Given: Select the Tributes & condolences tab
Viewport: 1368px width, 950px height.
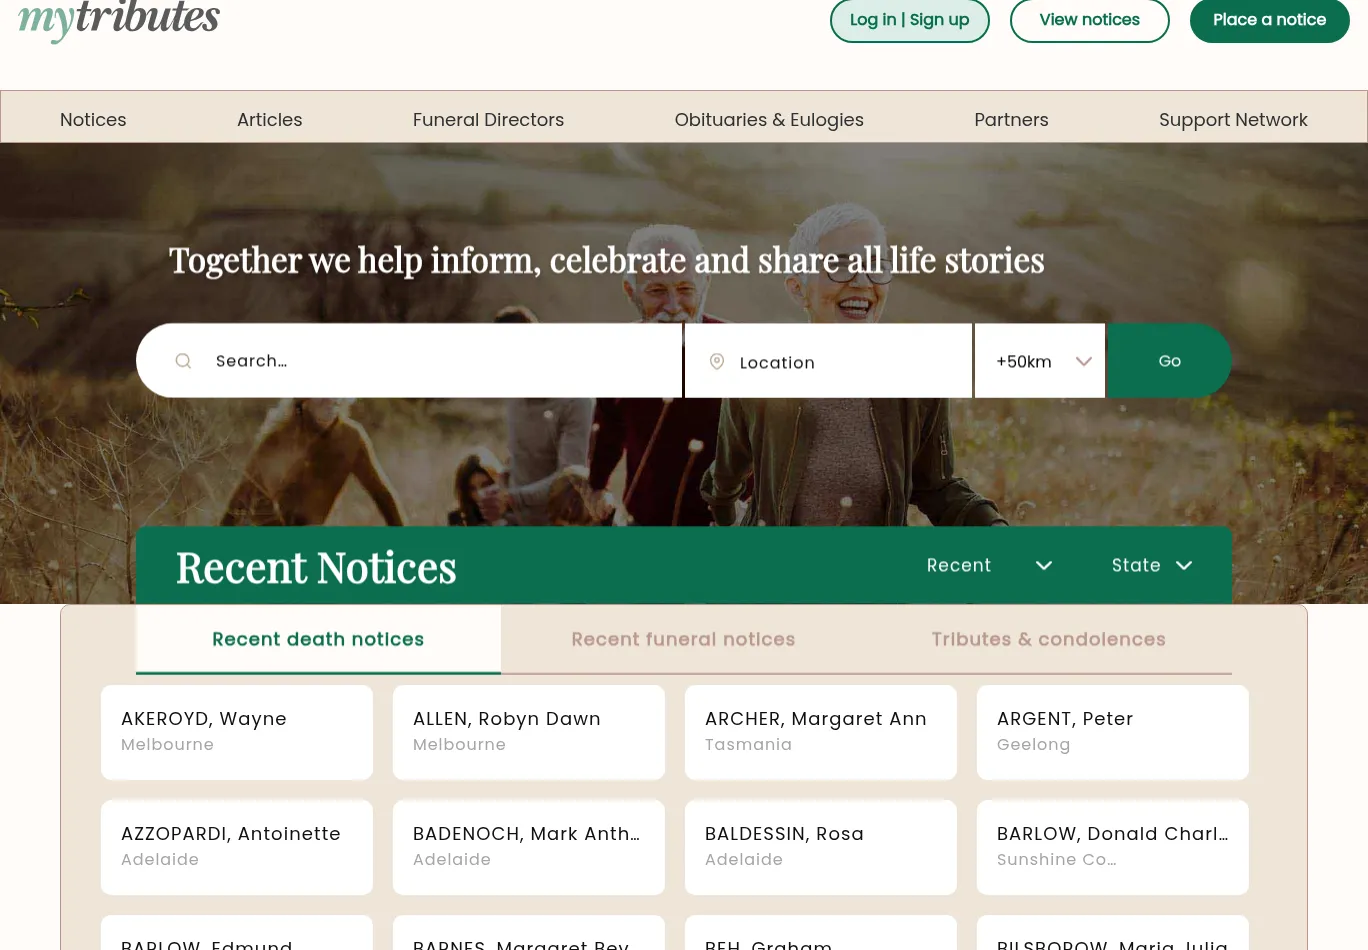Looking at the screenshot, I should pyautogui.click(x=1048, y=639).
